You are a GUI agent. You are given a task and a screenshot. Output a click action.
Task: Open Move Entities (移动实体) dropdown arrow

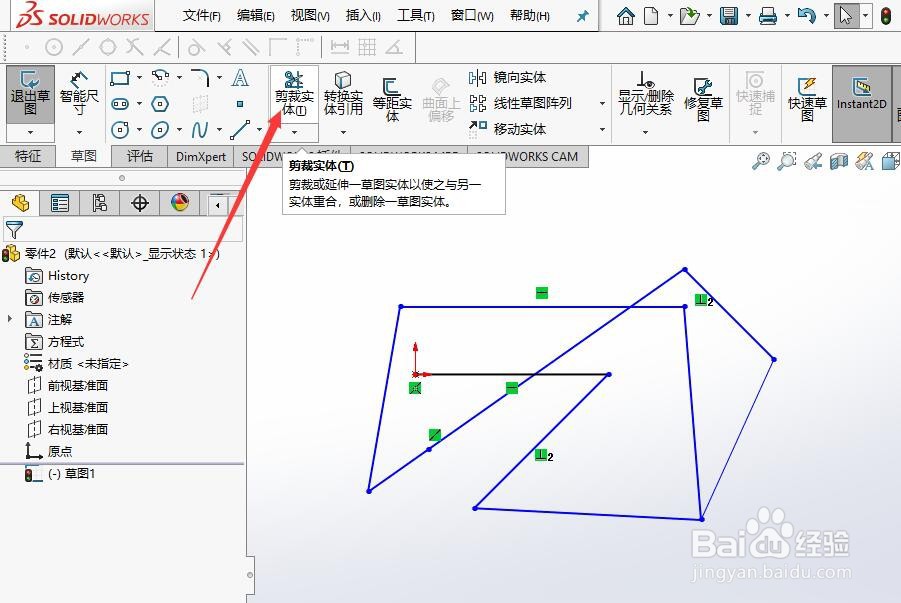pos(602,129)
